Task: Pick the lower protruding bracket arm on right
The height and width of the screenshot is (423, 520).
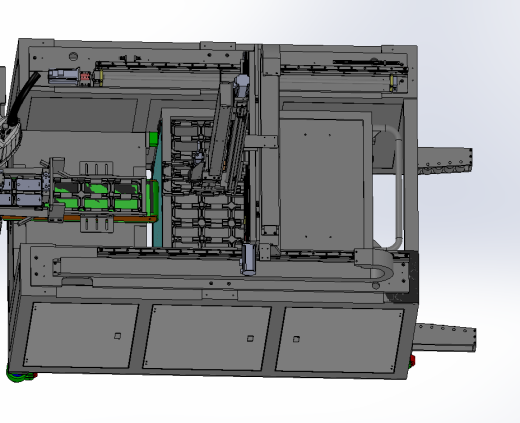Action: pos(445,337)
